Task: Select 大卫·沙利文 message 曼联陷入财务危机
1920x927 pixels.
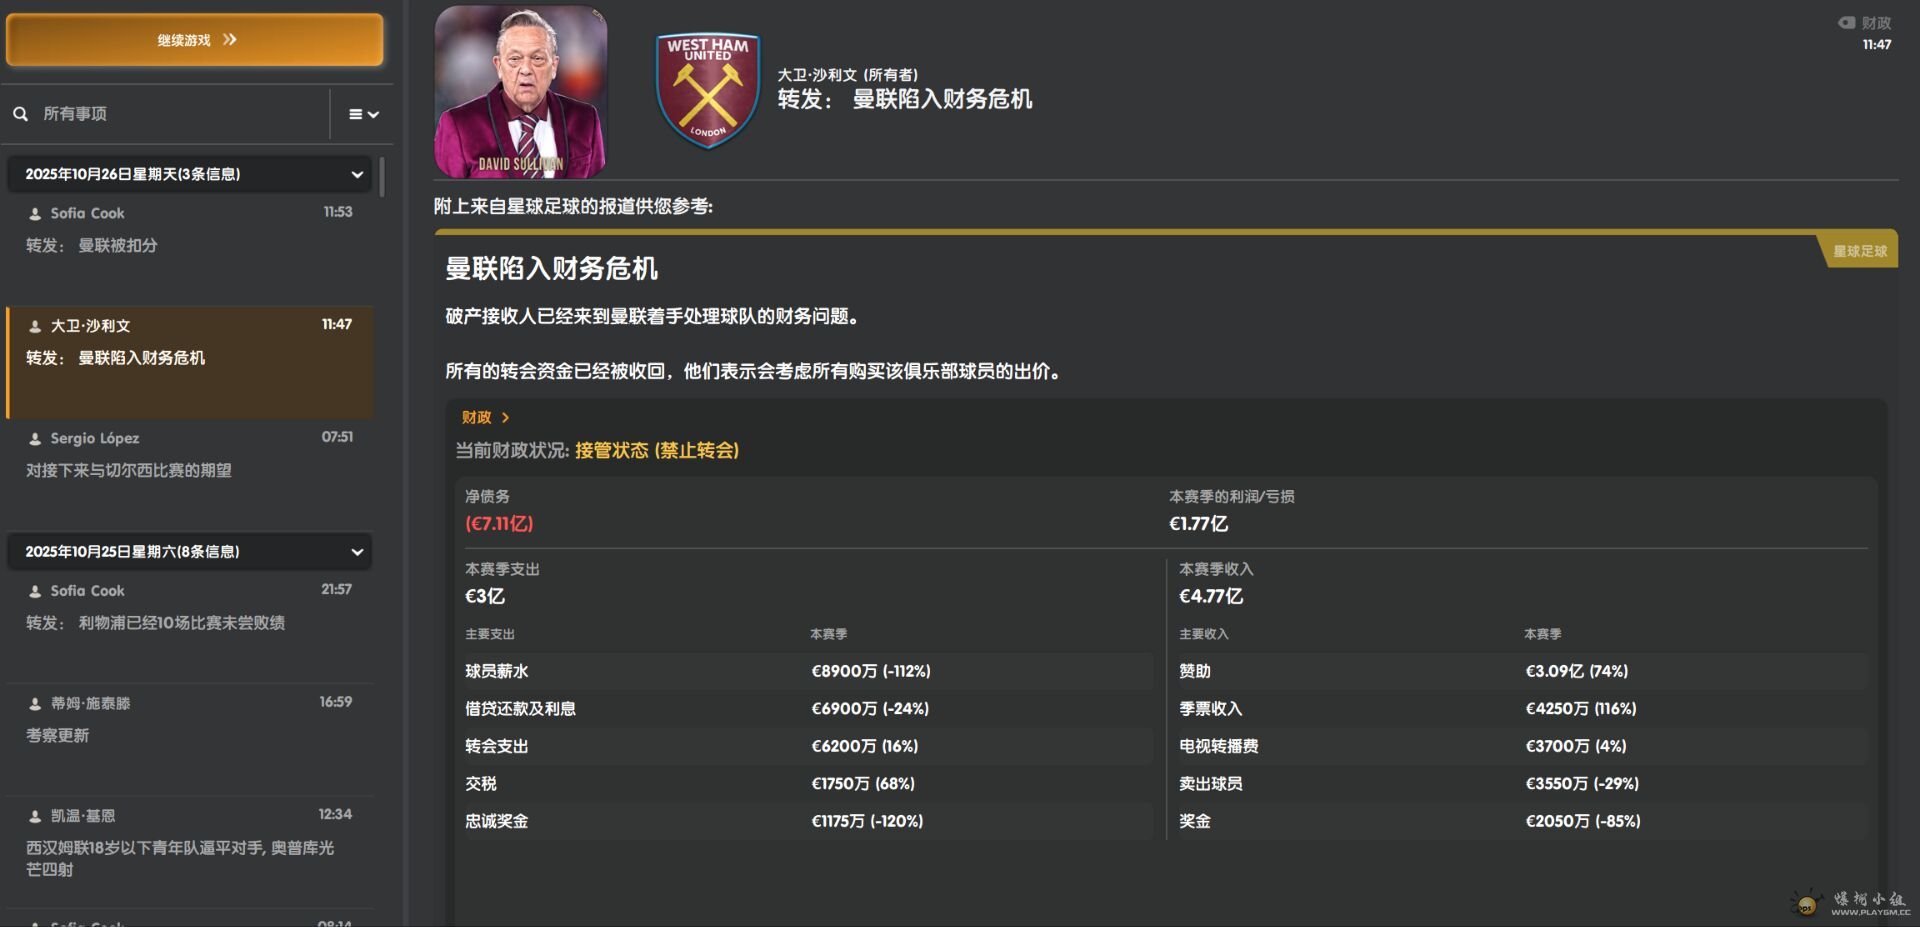Action: (x=190, y=362)
